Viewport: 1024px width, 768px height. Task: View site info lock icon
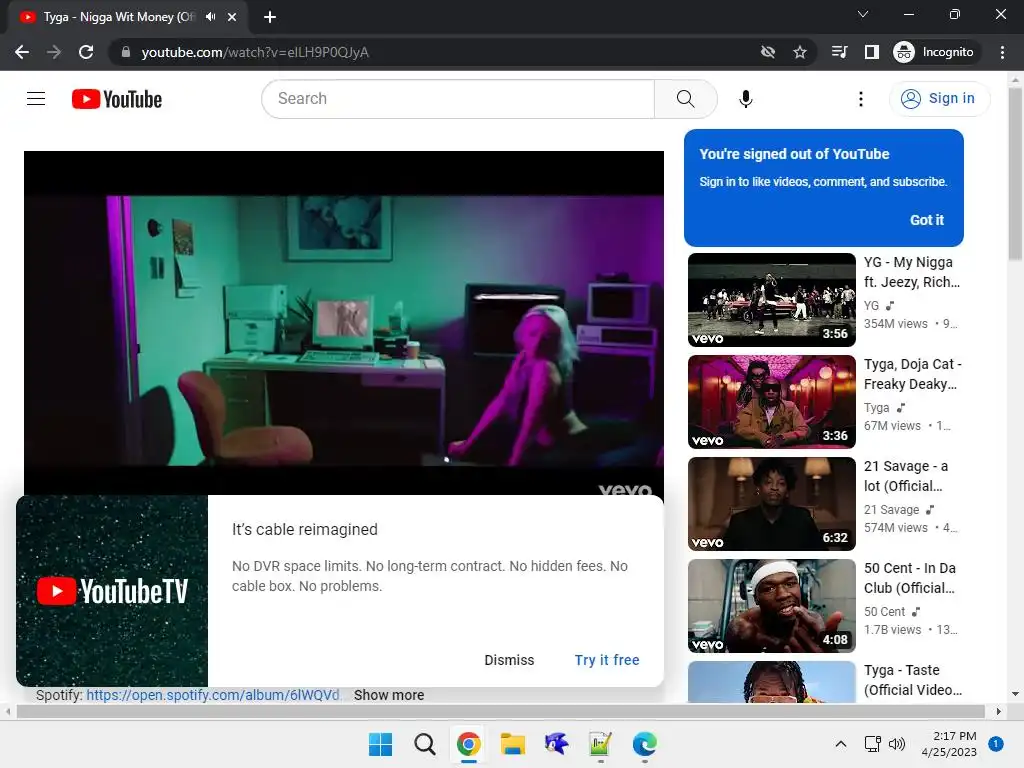click(126, 52)
